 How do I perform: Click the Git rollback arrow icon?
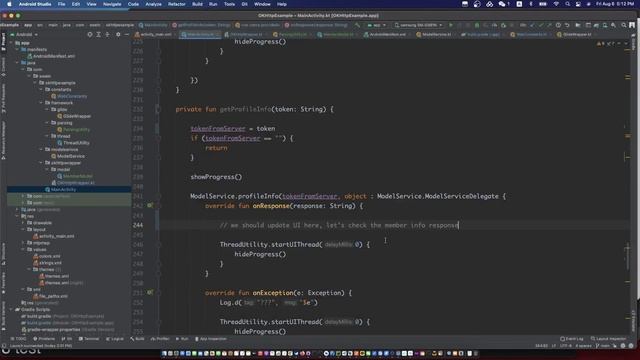pos(567,25)
